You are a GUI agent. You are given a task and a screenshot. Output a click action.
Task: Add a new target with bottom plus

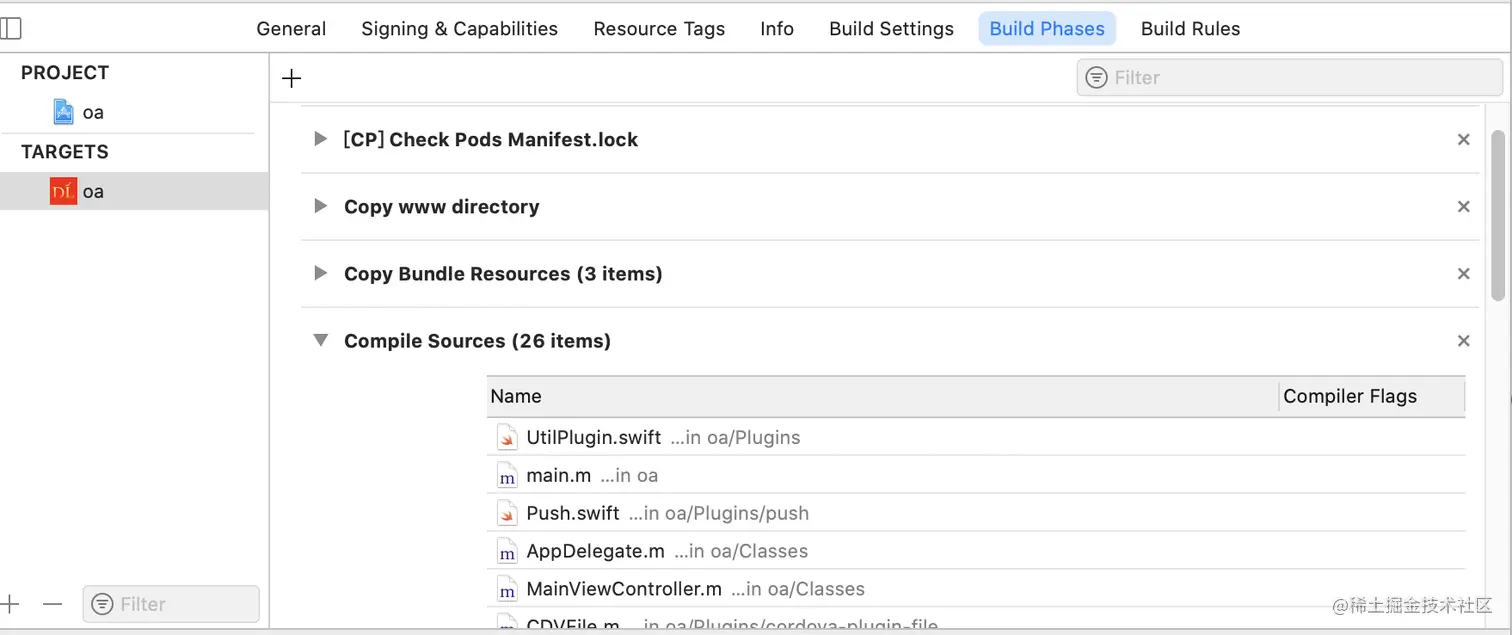10,604
